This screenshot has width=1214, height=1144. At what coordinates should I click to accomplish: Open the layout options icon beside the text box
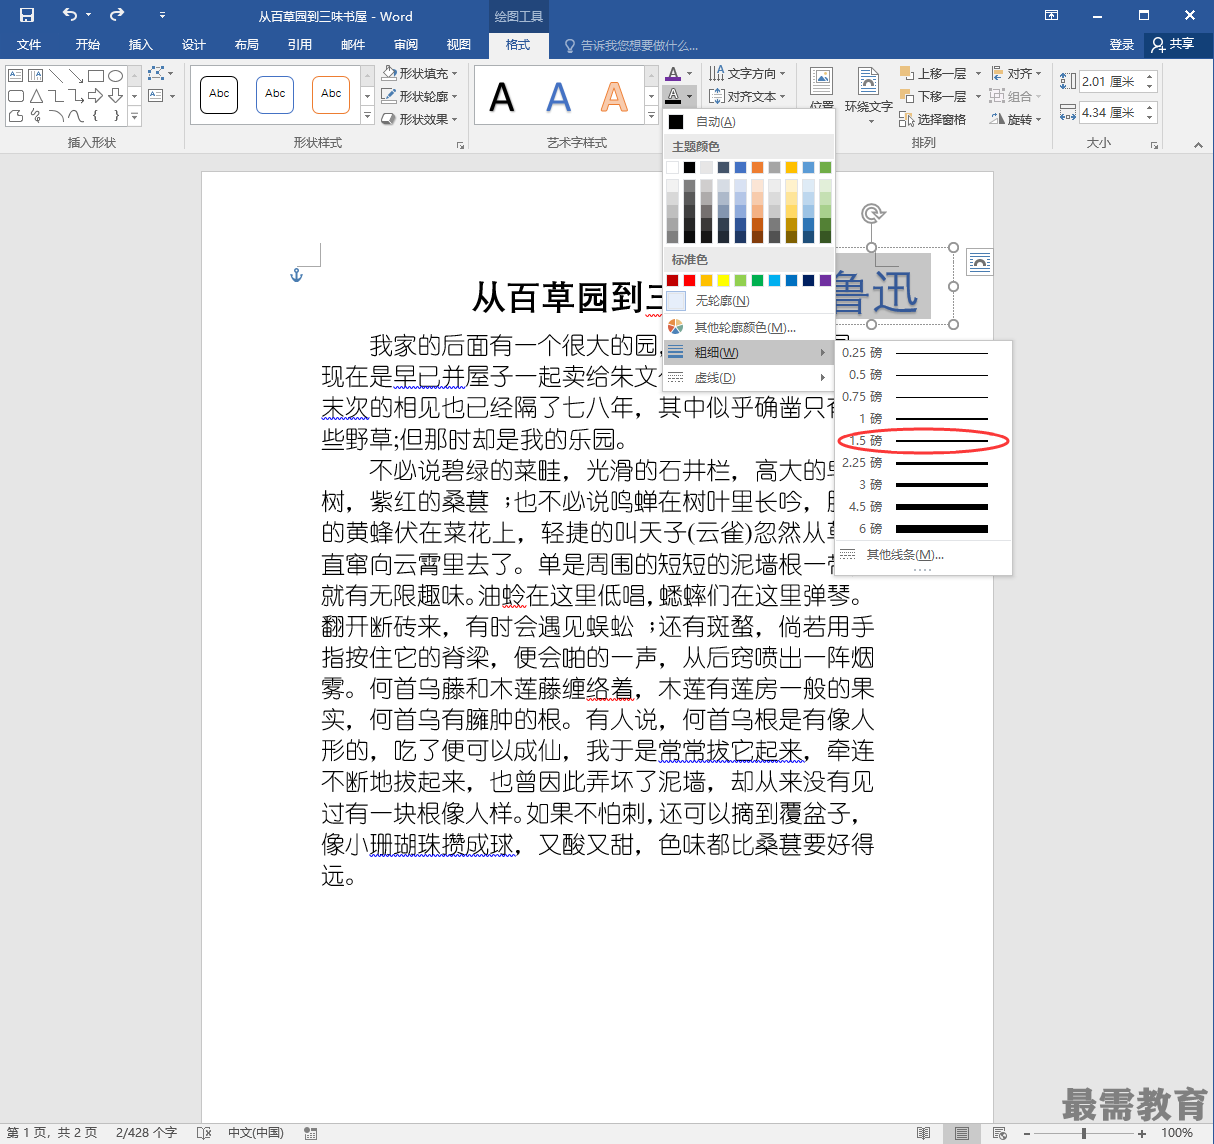[x=980, y=262]
